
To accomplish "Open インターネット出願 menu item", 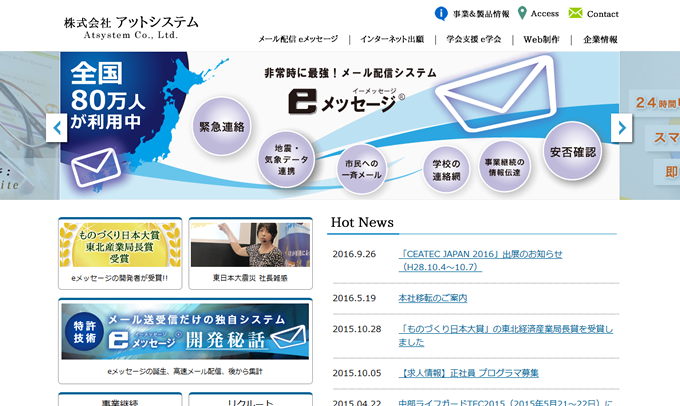I will coord(392,39).
